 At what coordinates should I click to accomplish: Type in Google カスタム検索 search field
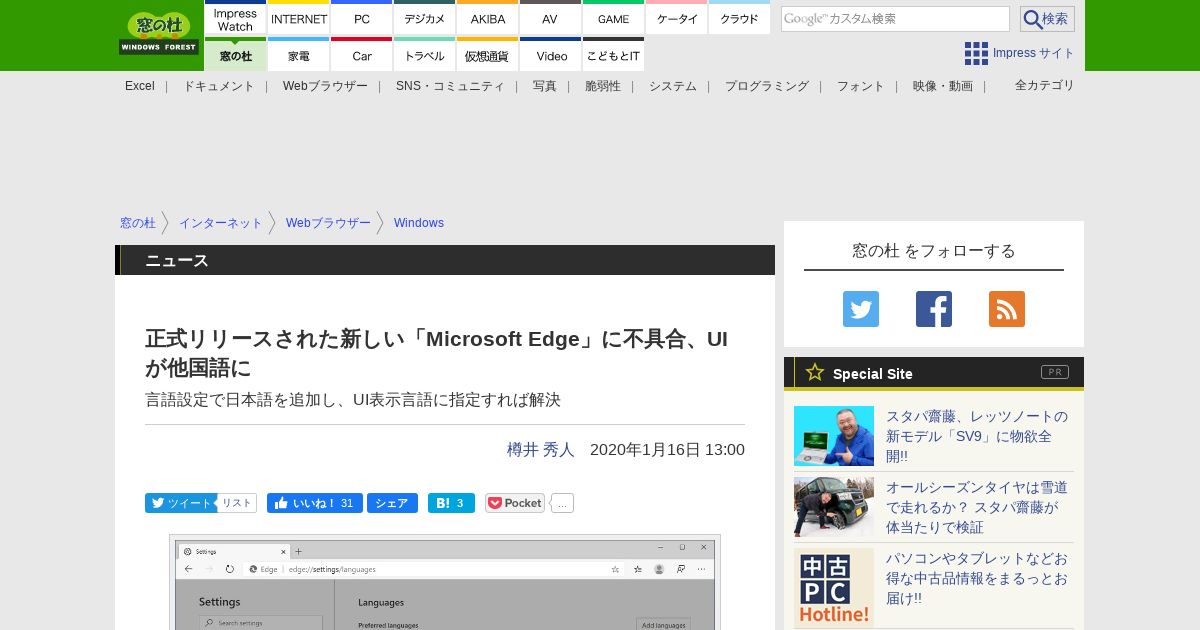pos(895,19)
